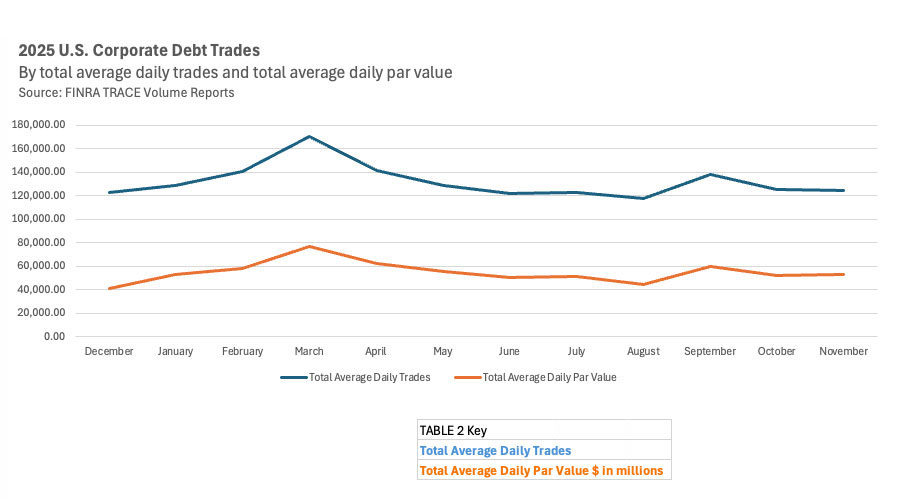Click the blue line's peak at March
The image size is (900, 500).
310,136
